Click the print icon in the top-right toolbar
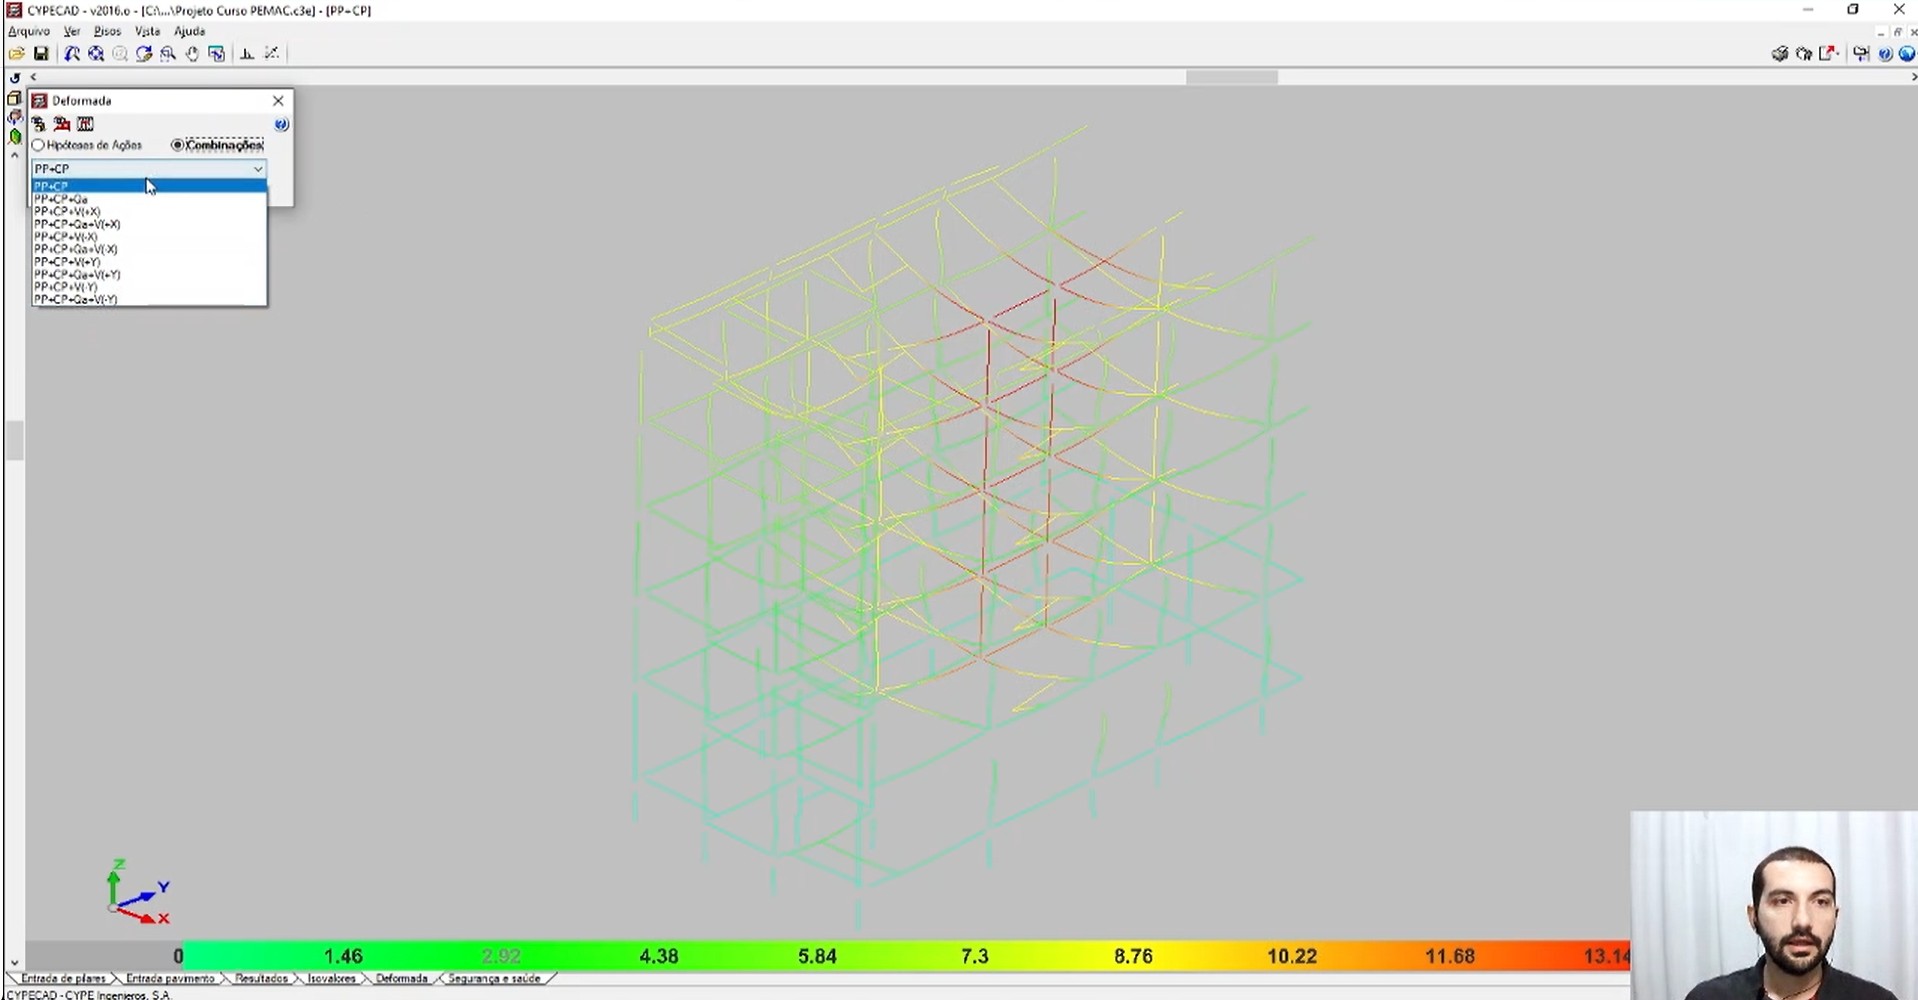The image size is (1918, 1000). click(1780, 54)
